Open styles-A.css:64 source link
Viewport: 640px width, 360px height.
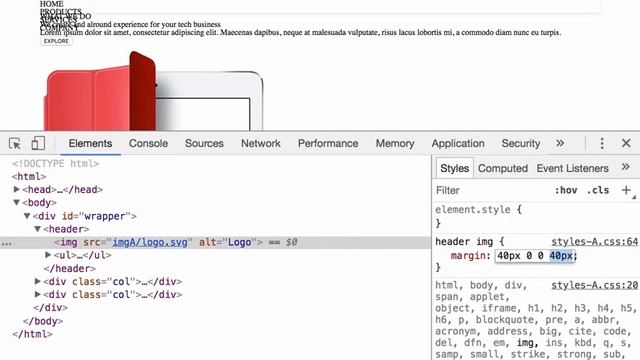click(594, 242)
